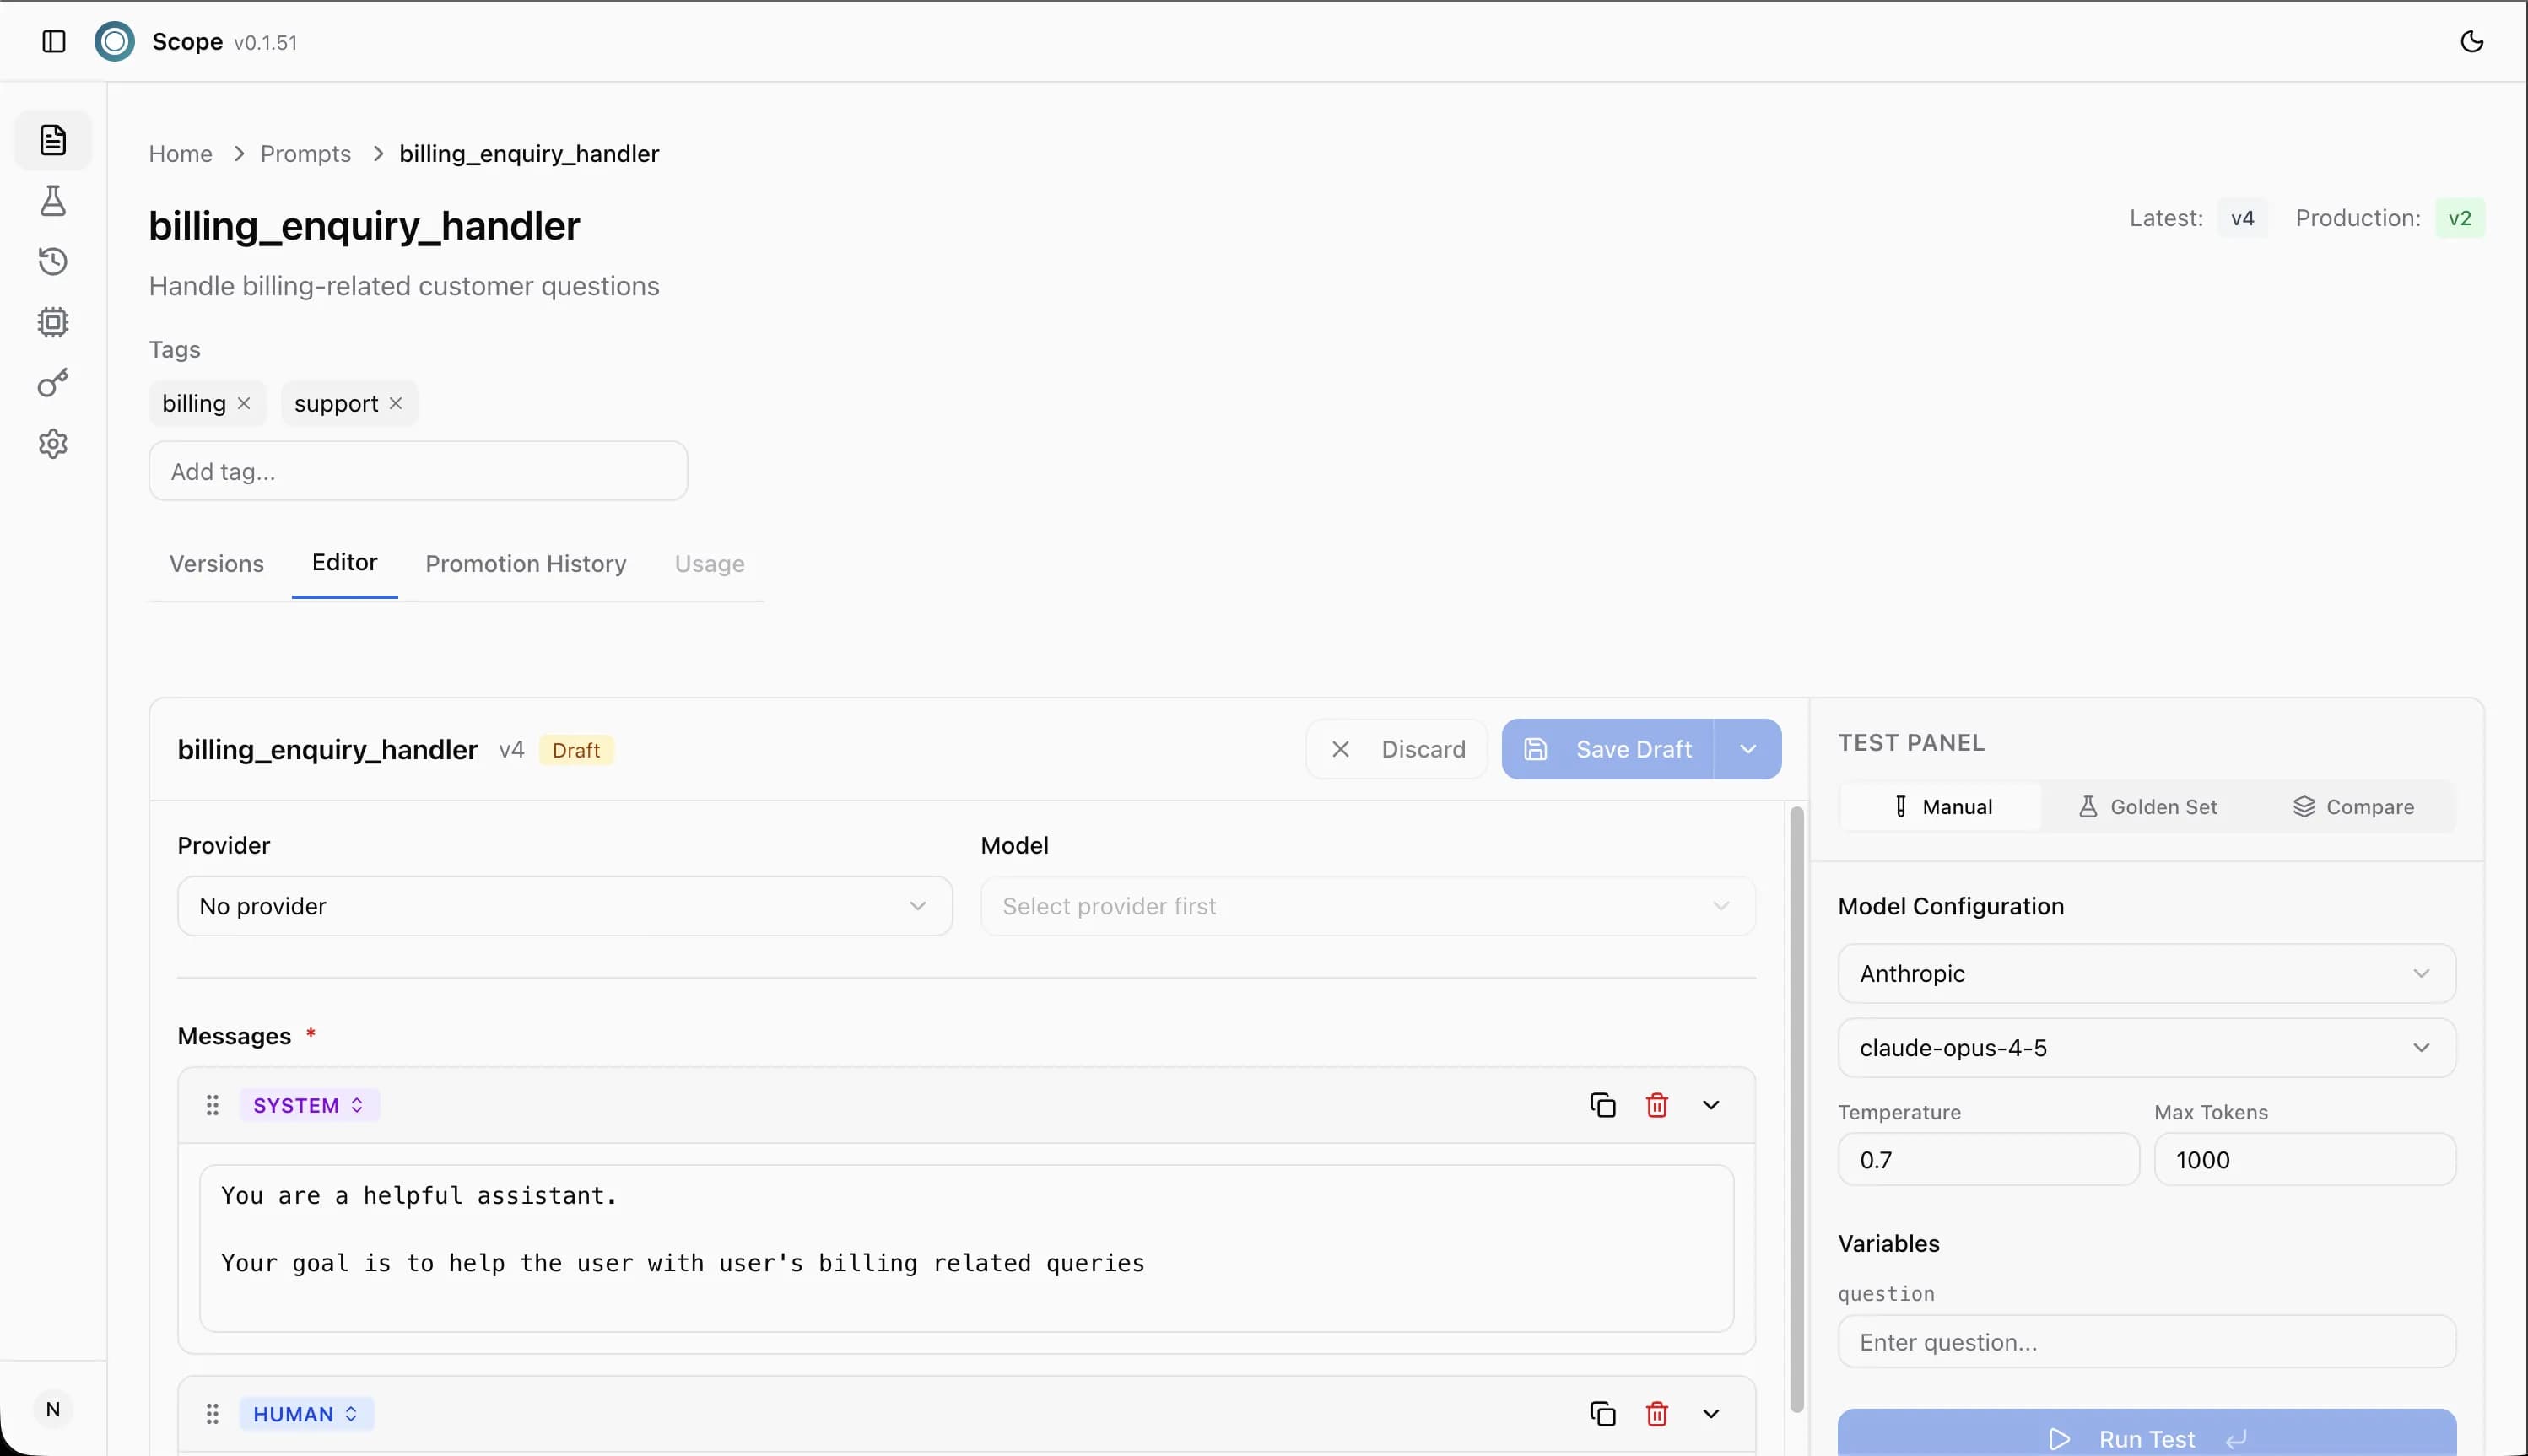The height and width of the screenshot is (1456, 2528).
Task: Toggle the sidebar panel icon
Action: (x=54, y=41)
